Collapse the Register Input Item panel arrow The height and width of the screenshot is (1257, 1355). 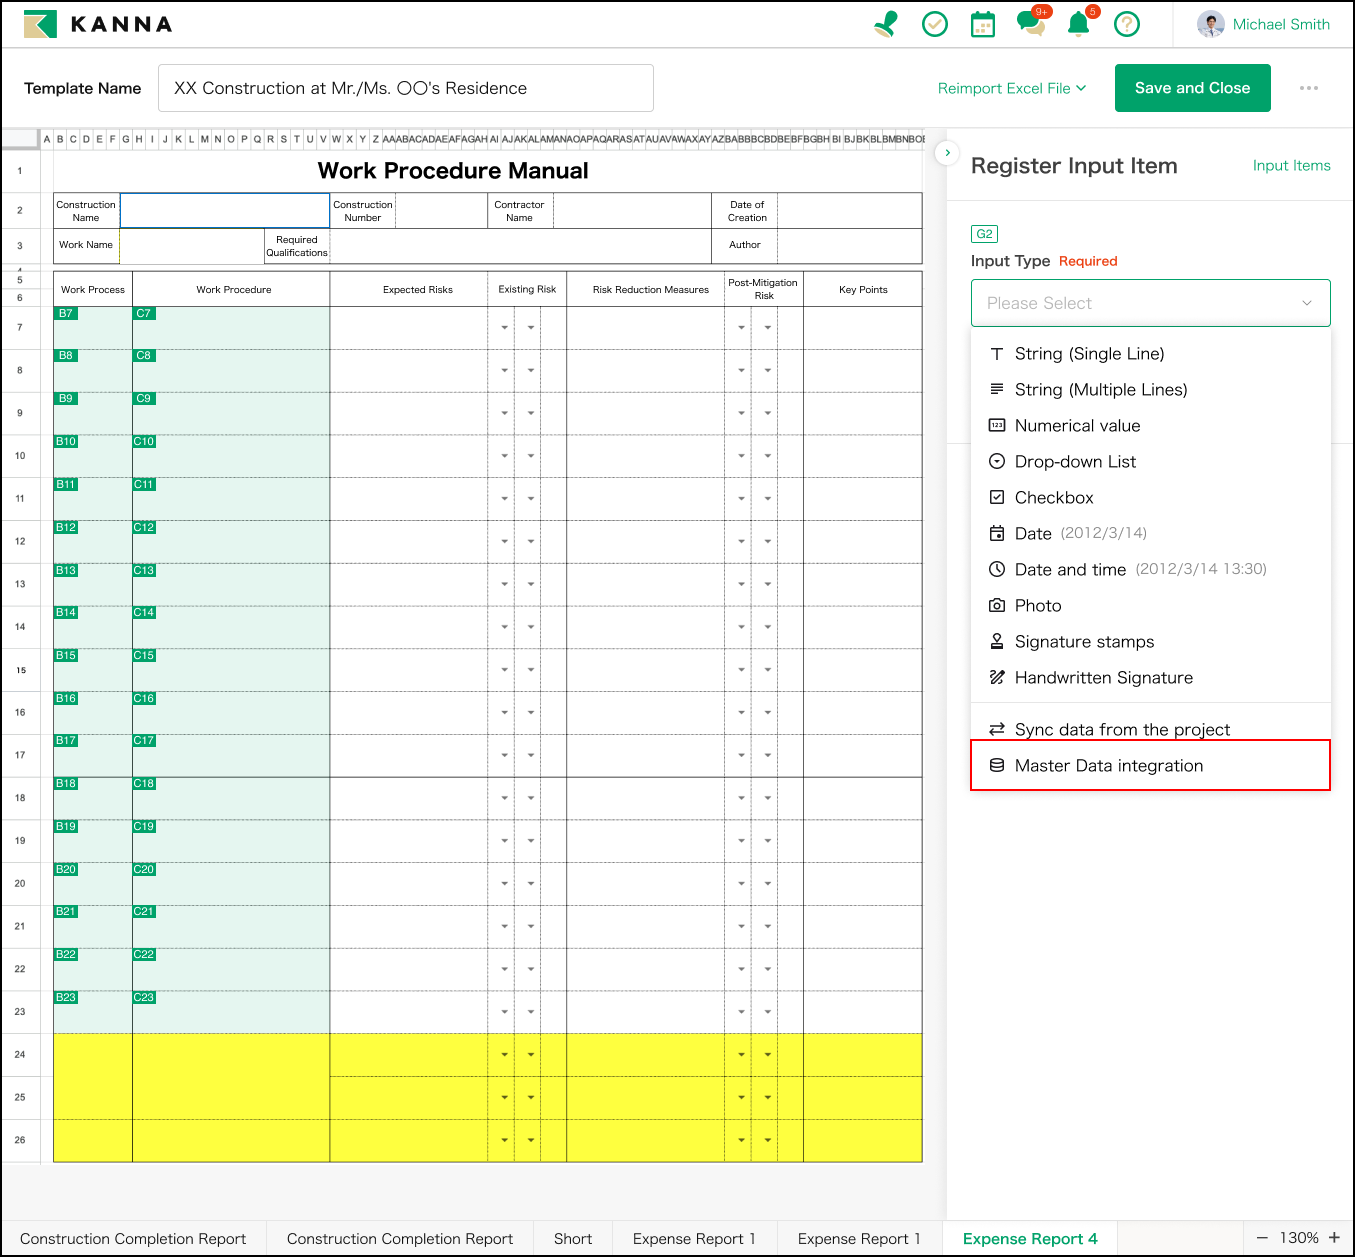click(947, 153)
